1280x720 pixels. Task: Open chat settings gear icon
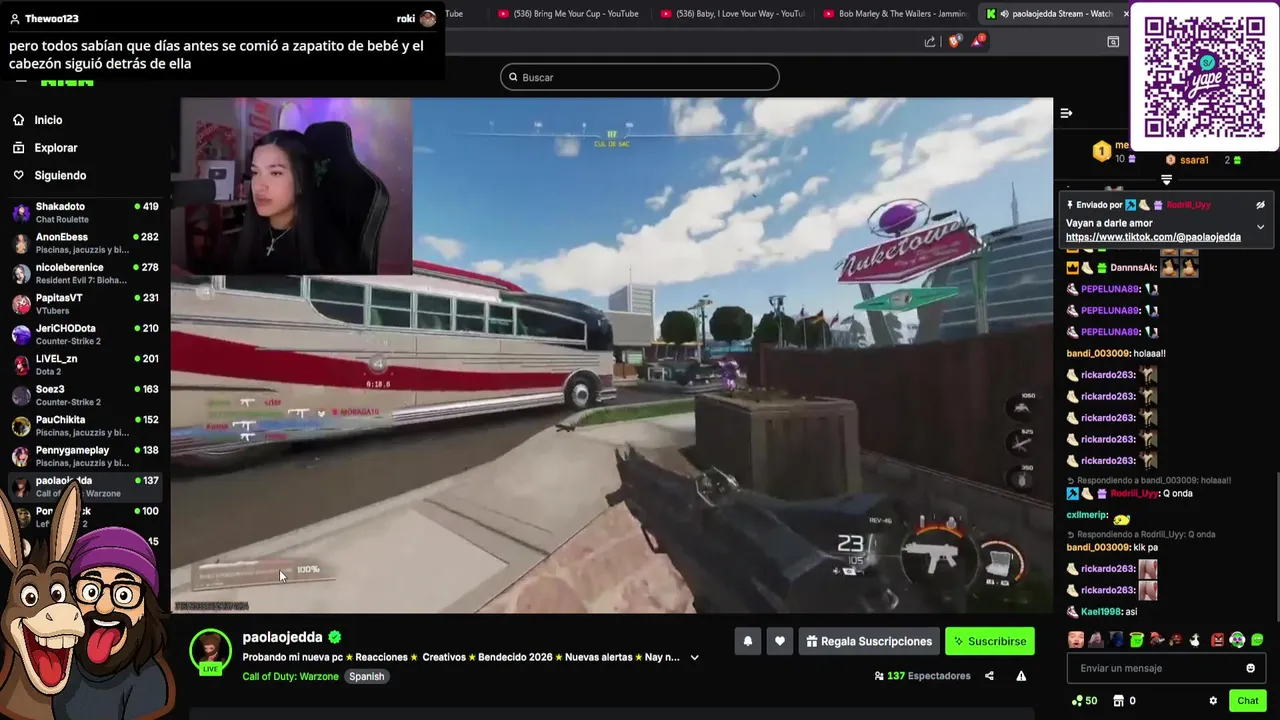[x=1213, y=701]
